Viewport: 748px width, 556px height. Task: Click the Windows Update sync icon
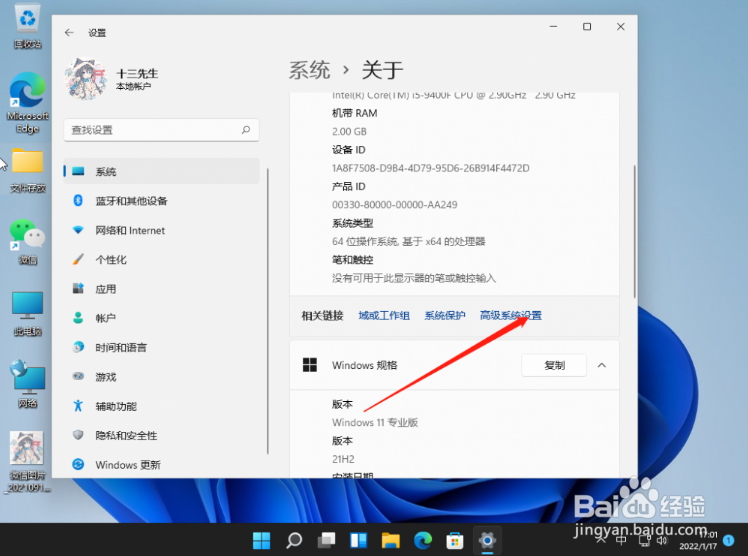point(78,464)
